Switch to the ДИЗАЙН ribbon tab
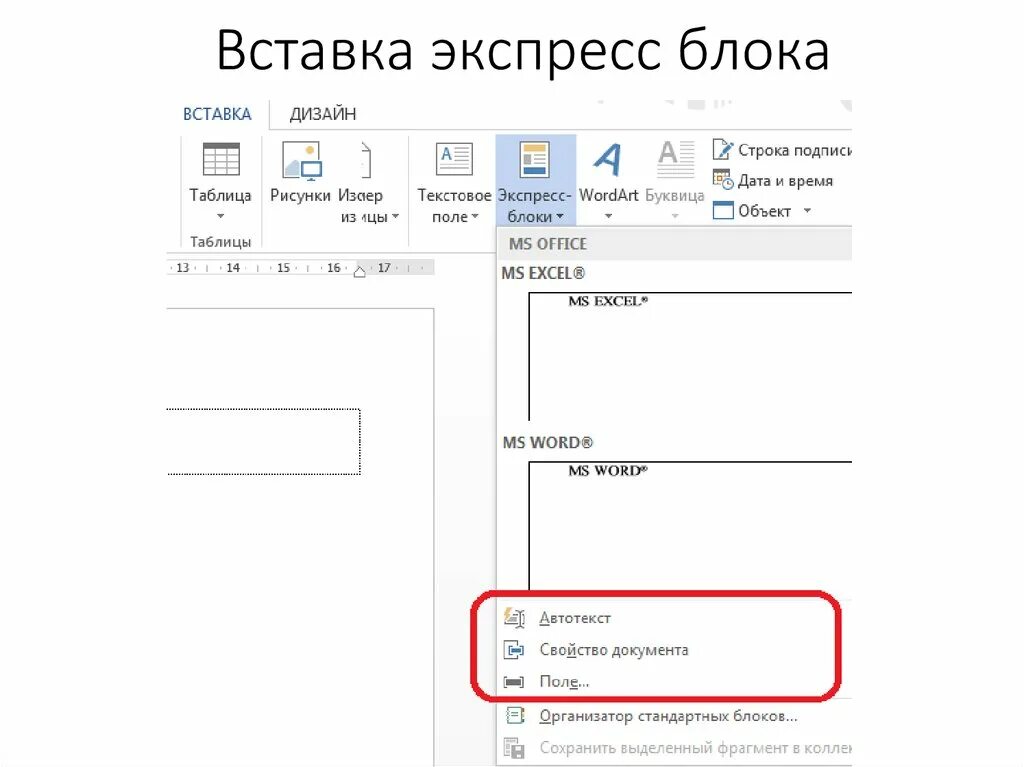1024x767 pixels. [323, 114]
